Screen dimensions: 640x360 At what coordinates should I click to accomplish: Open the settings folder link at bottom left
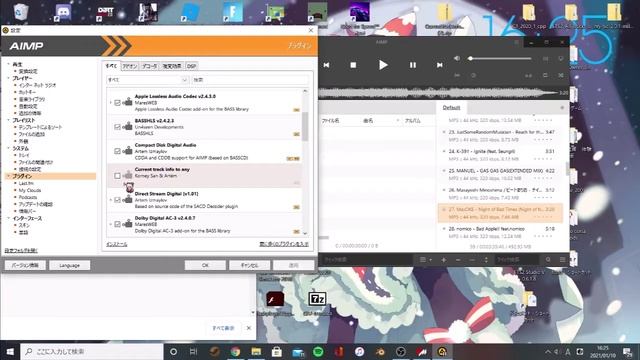[x=21, y=250]
